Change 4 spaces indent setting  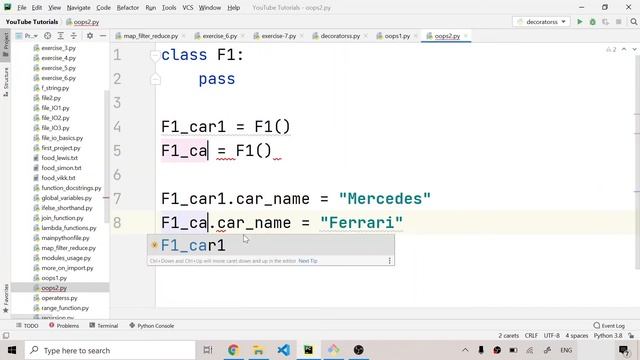coord(577,336)
